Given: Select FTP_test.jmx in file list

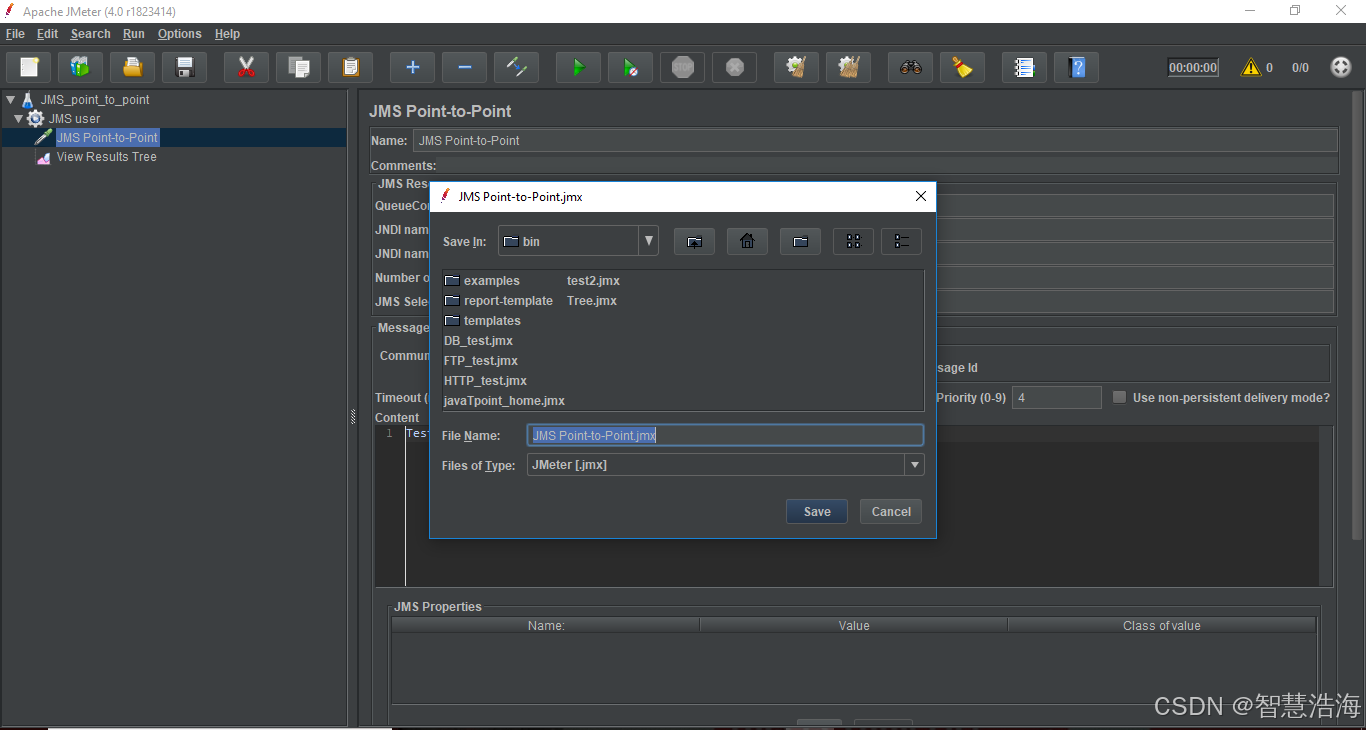Looking at the screenshot, I should [481, 361].
